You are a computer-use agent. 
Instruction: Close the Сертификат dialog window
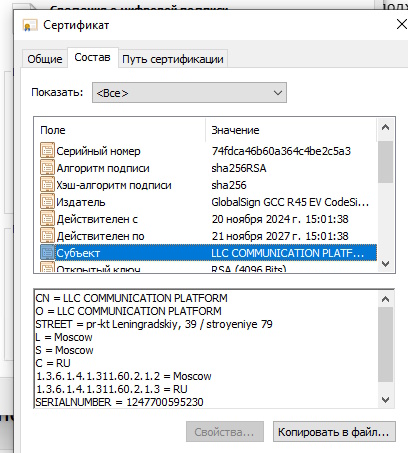point(401,24)
